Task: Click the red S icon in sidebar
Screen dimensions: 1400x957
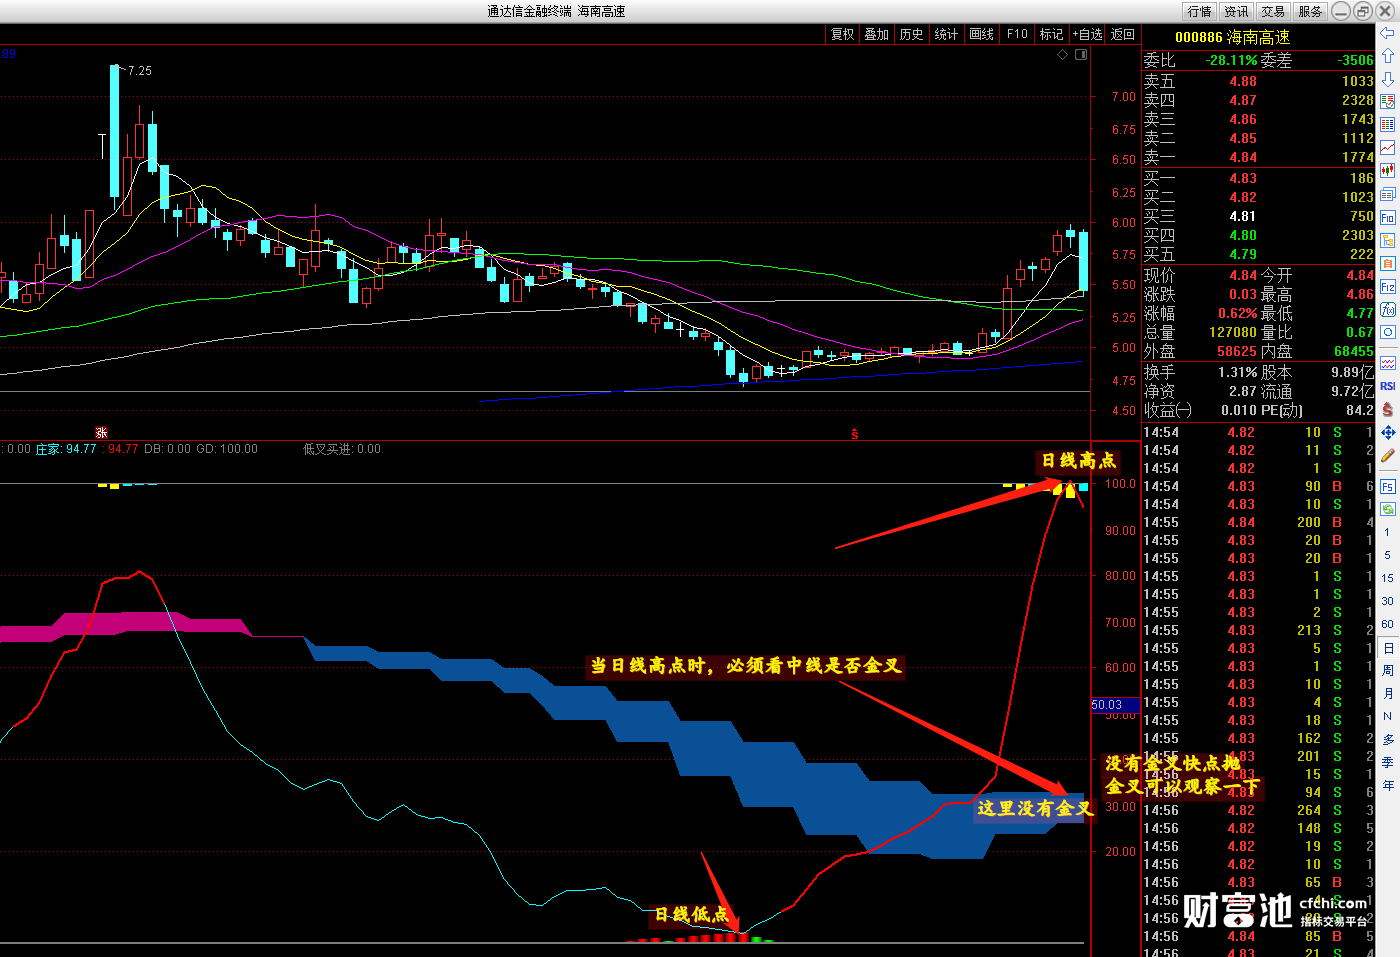Action: tap(1387, 410)
